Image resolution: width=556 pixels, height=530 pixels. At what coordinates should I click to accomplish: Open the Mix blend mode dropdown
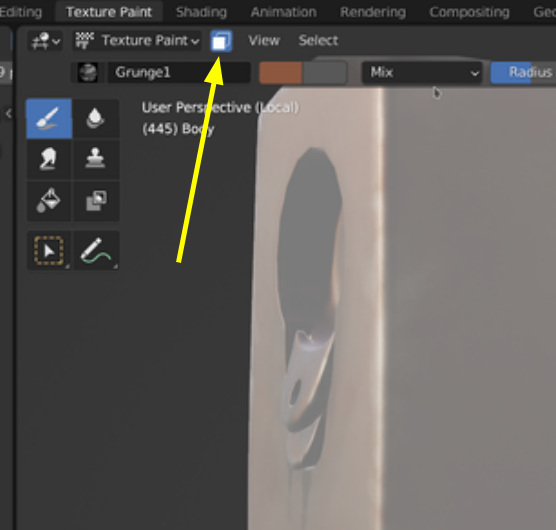(x=422, y=73)
